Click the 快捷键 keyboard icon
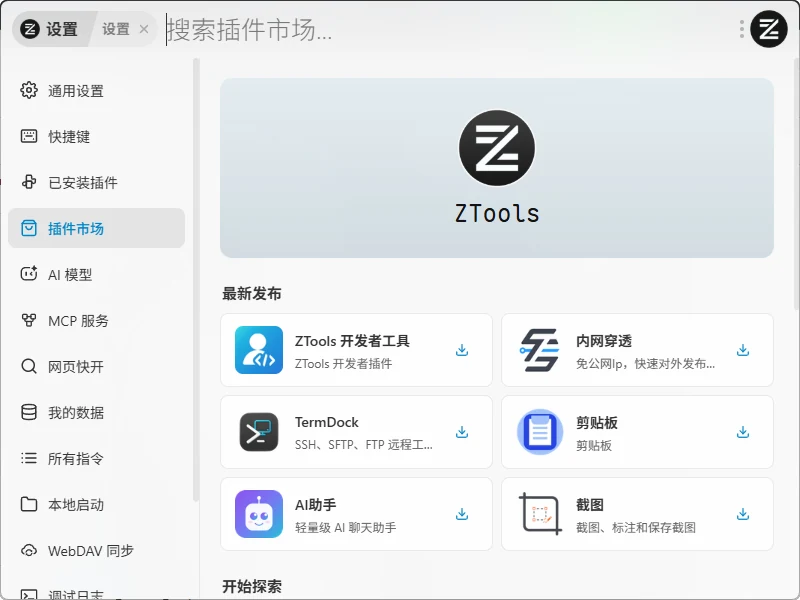This screenshot has height=600, width=800. pyautogui.click(x=29, y=136)
